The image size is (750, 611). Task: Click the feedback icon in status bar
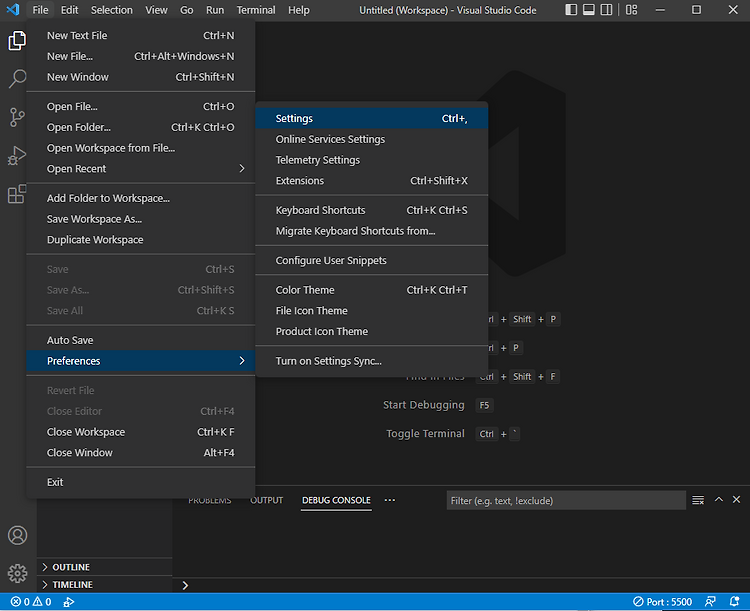710,601
